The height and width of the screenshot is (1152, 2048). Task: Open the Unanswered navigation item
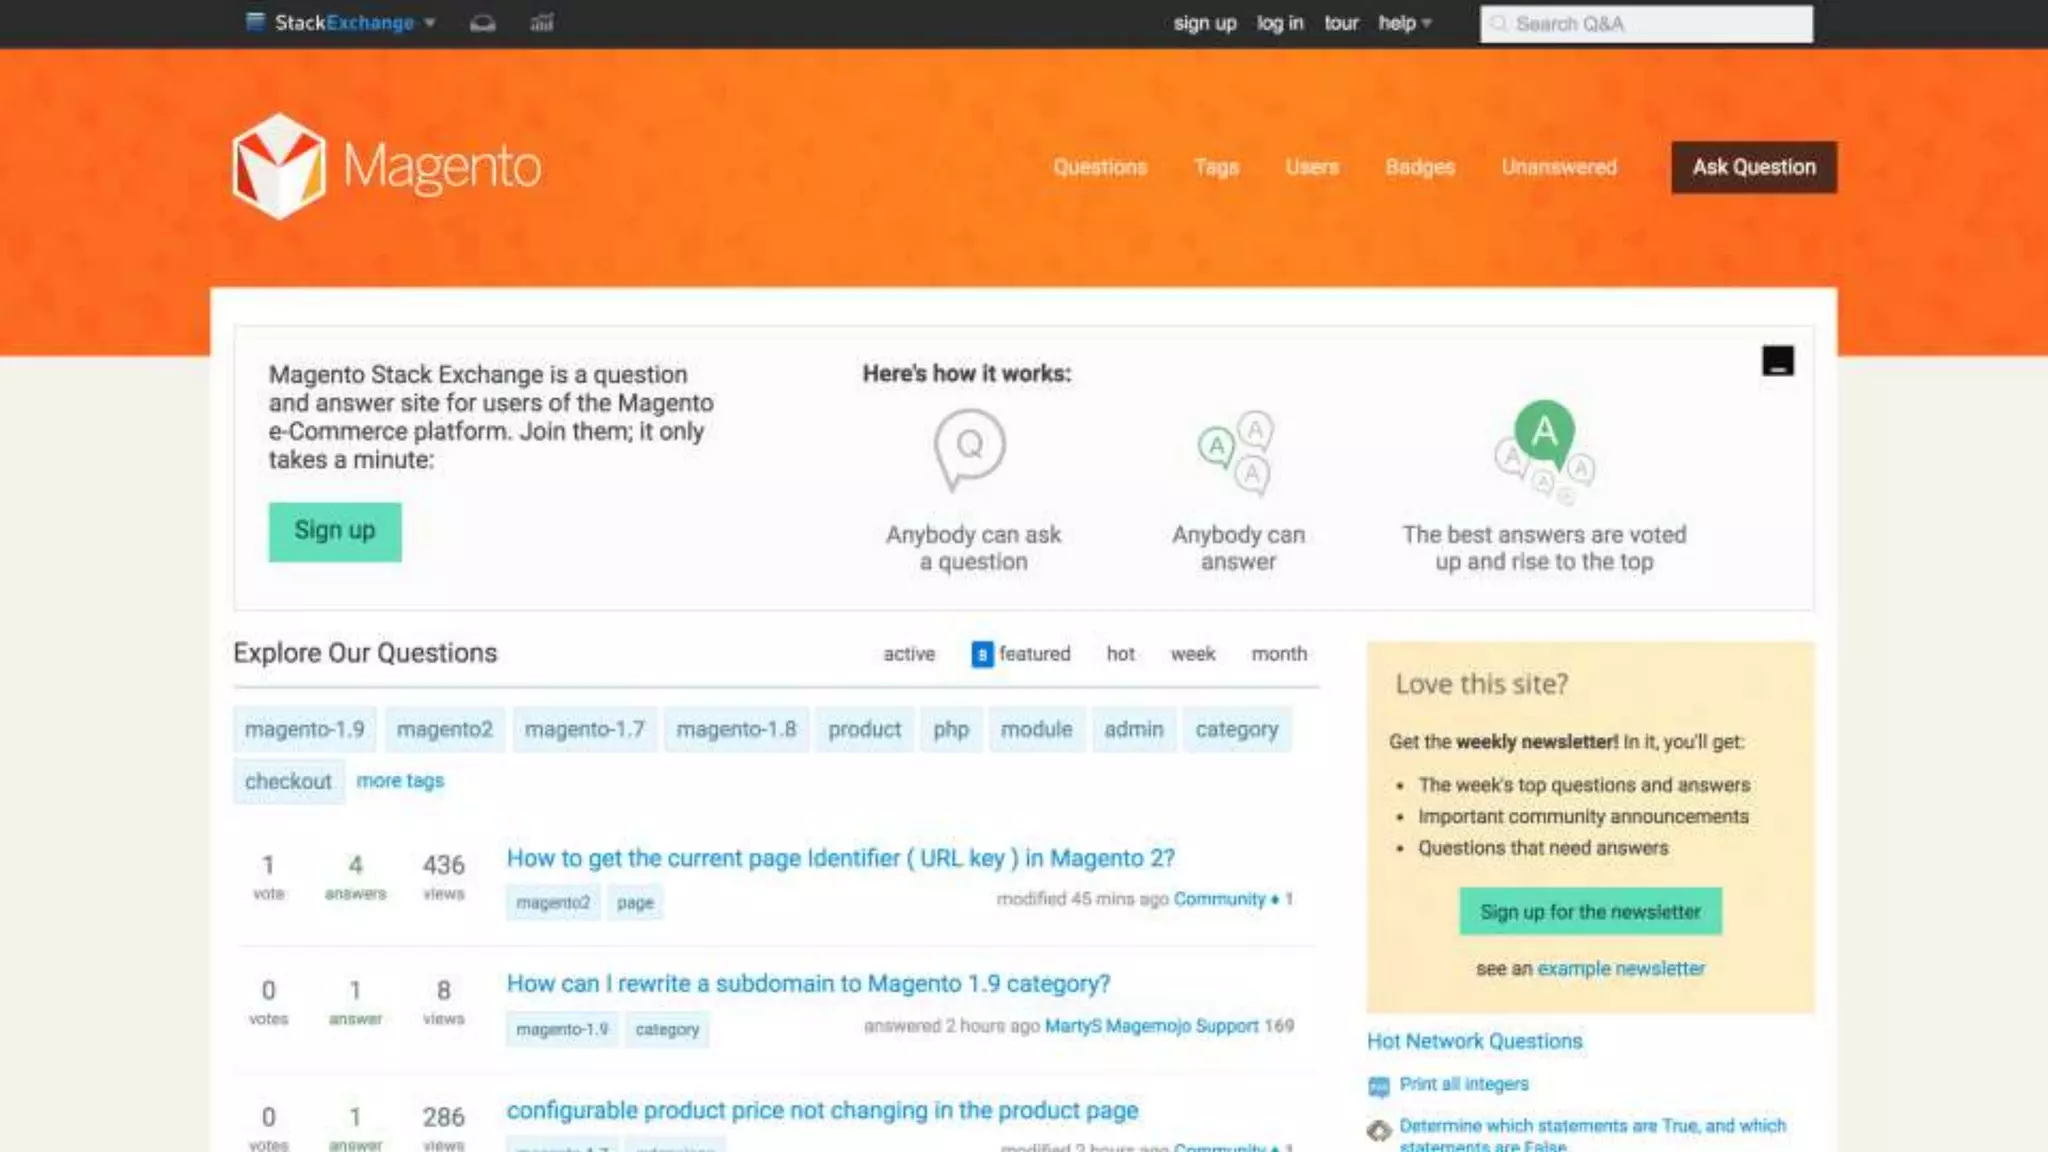[x=1558, y=167]
